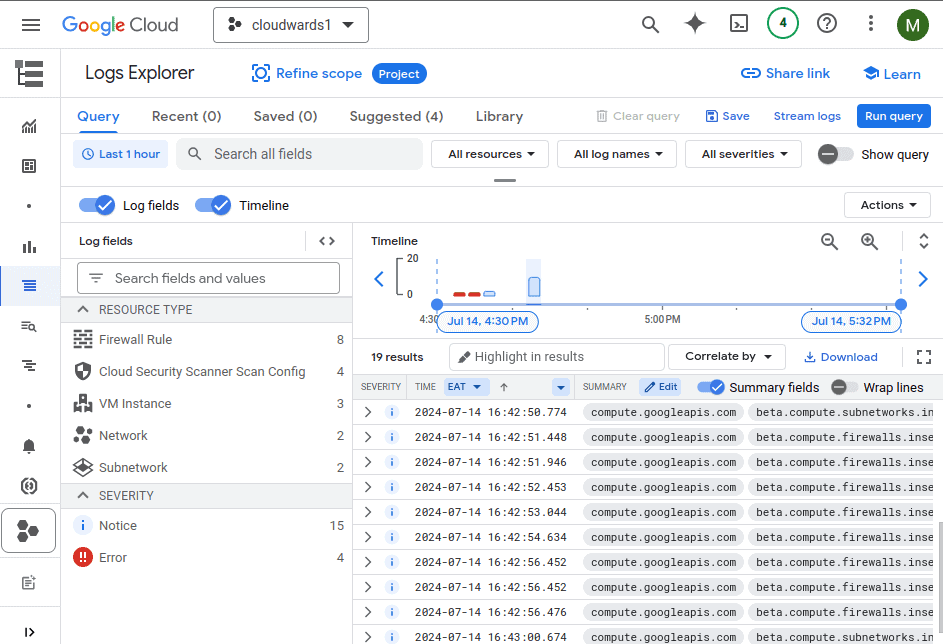Viewport: 943px width, 644px height.
Task: Open the Actions dropdown
Action: click(887, 205)
